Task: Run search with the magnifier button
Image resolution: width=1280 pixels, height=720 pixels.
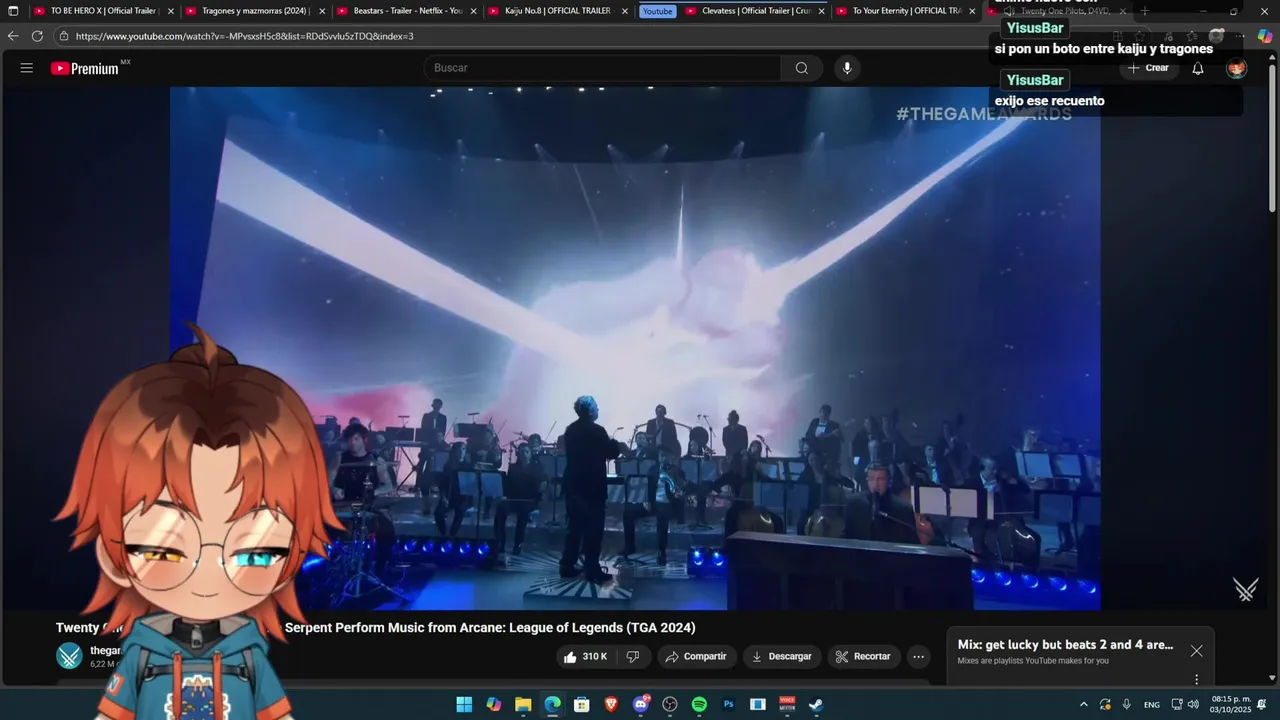Action: point(802,68)
